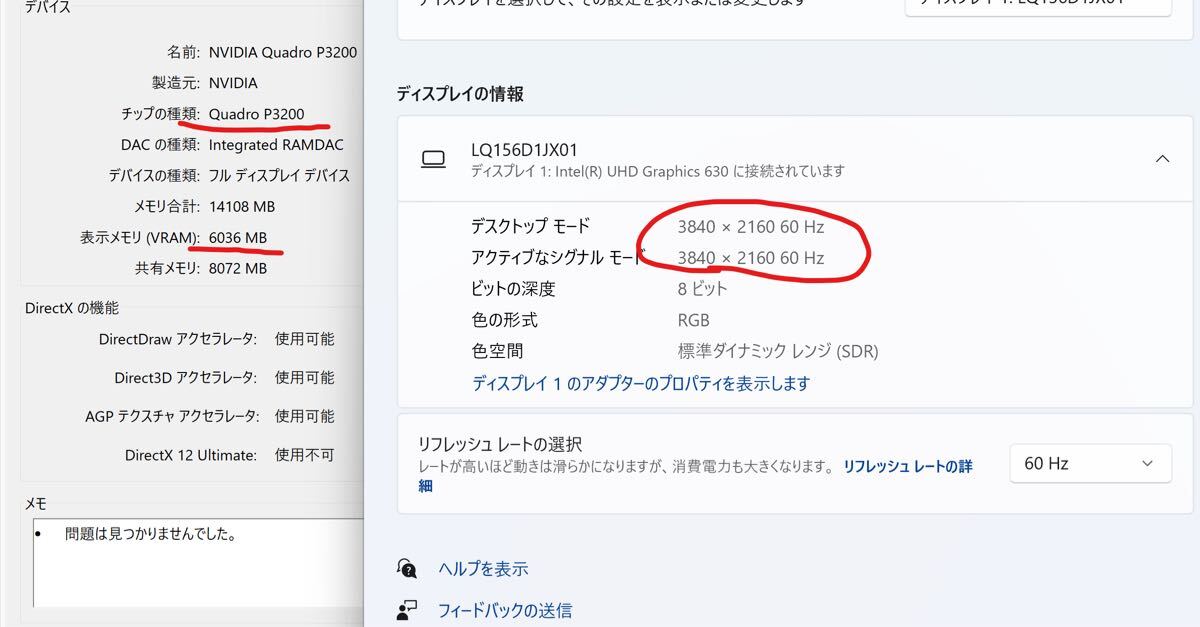
Task: Click the デスクトップ モード resolution value
Action: point(751,227)
